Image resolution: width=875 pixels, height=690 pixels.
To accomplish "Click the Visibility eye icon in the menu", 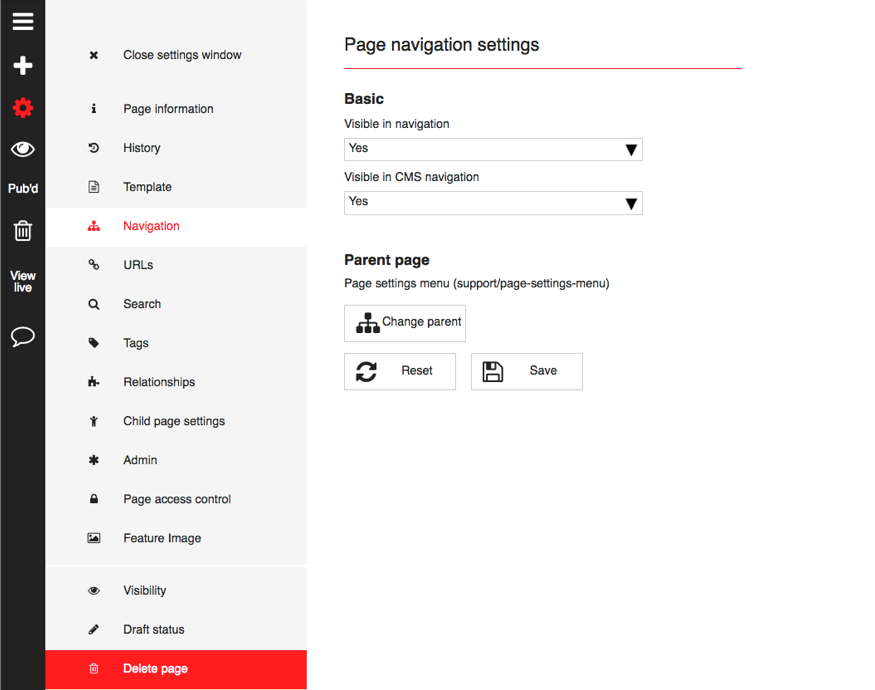I will [94, 591].
